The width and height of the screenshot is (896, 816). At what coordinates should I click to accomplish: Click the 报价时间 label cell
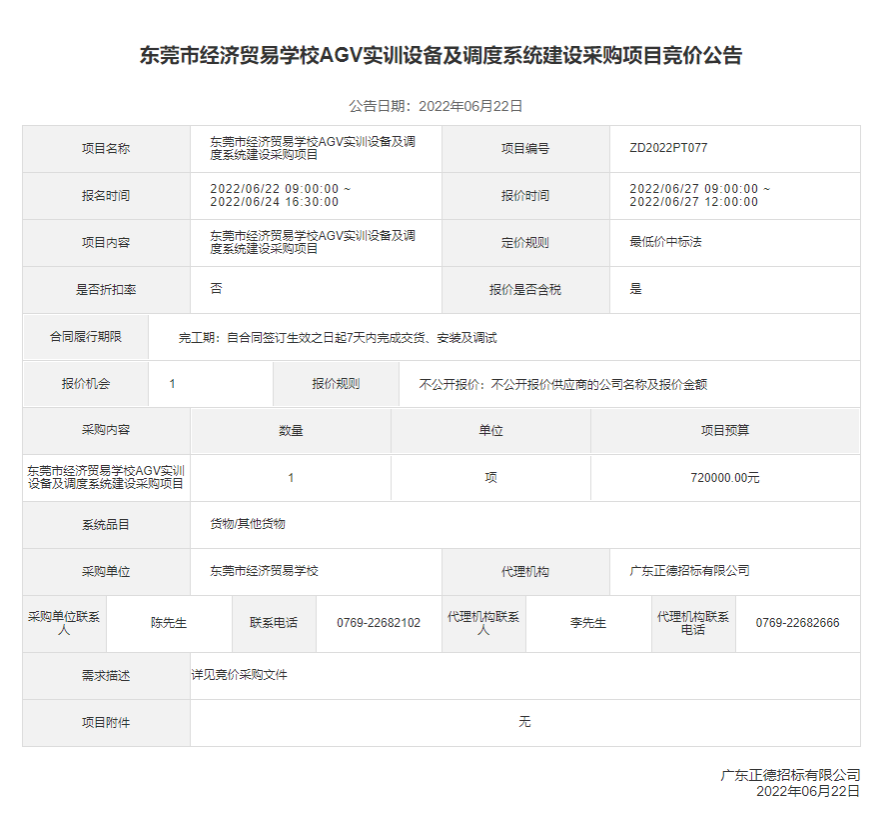click(525, 196)
